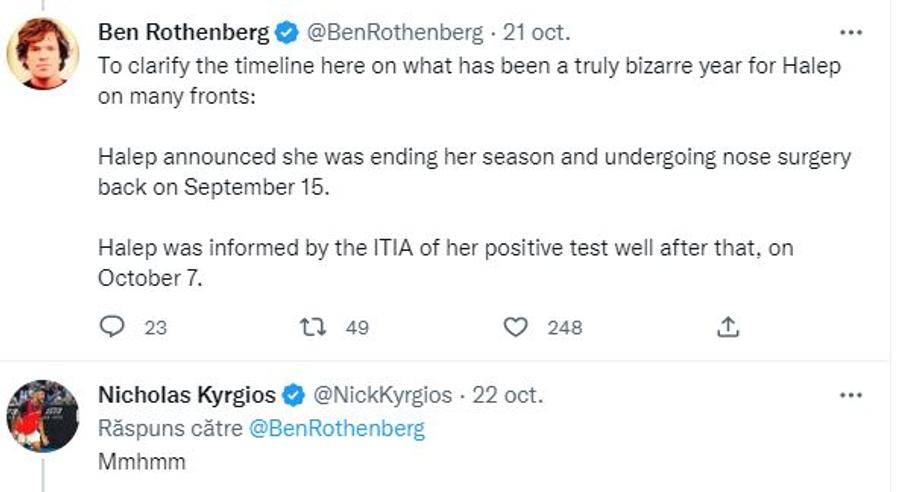The width and height of the screenshot is (900, 492).
Task: Open the @NickKyrgios handle link
Action: pyautogui.click(x=383, y=395)
